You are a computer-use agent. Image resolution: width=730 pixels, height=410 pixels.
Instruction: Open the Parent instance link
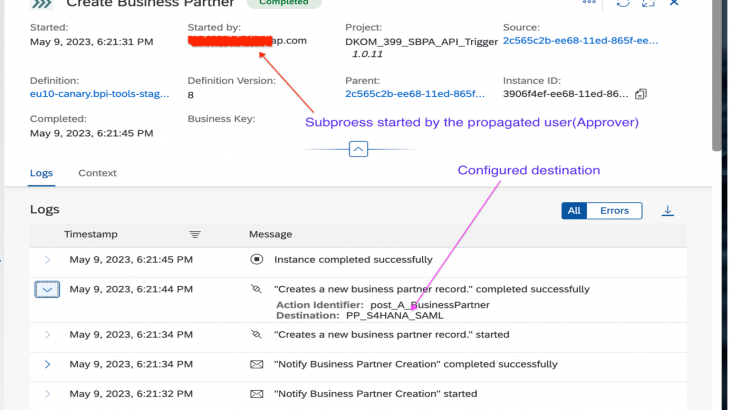point(415,94)
